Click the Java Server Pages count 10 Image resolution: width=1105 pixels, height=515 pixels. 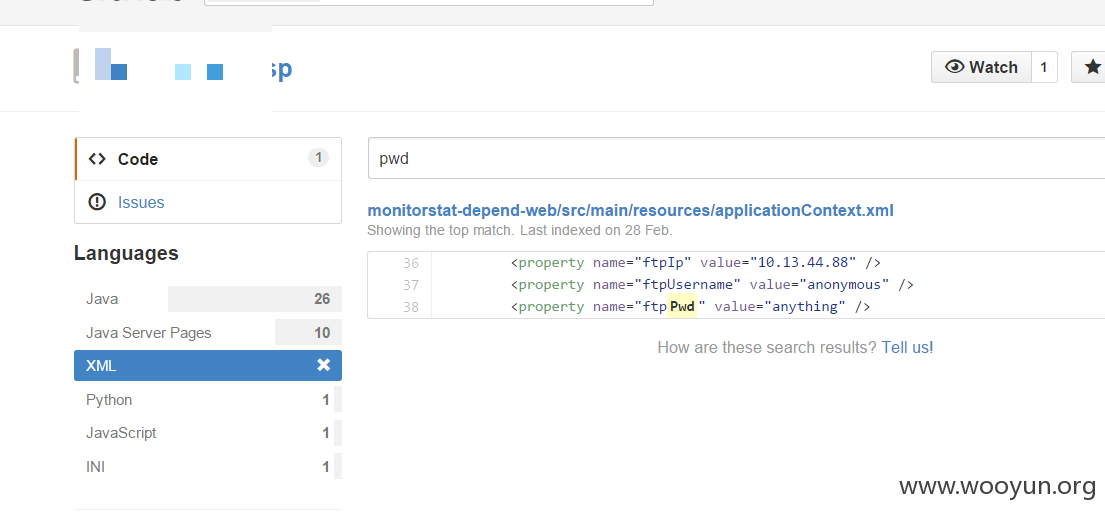(322, 333)
